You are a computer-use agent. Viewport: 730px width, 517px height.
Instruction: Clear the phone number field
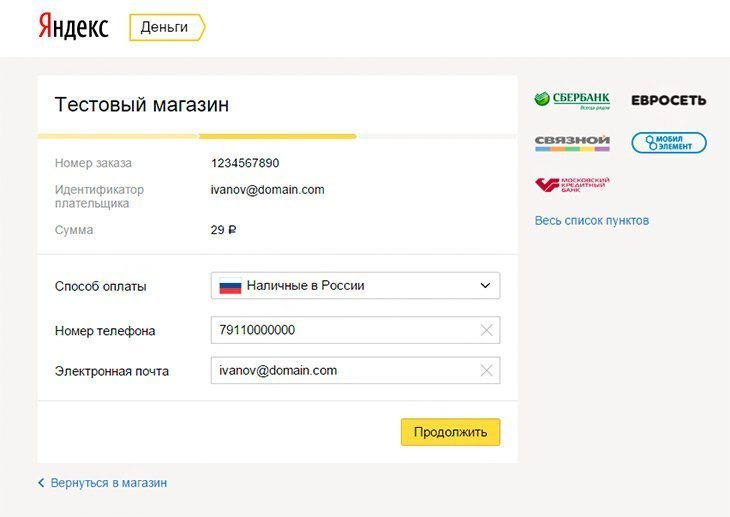click(487, 330)
